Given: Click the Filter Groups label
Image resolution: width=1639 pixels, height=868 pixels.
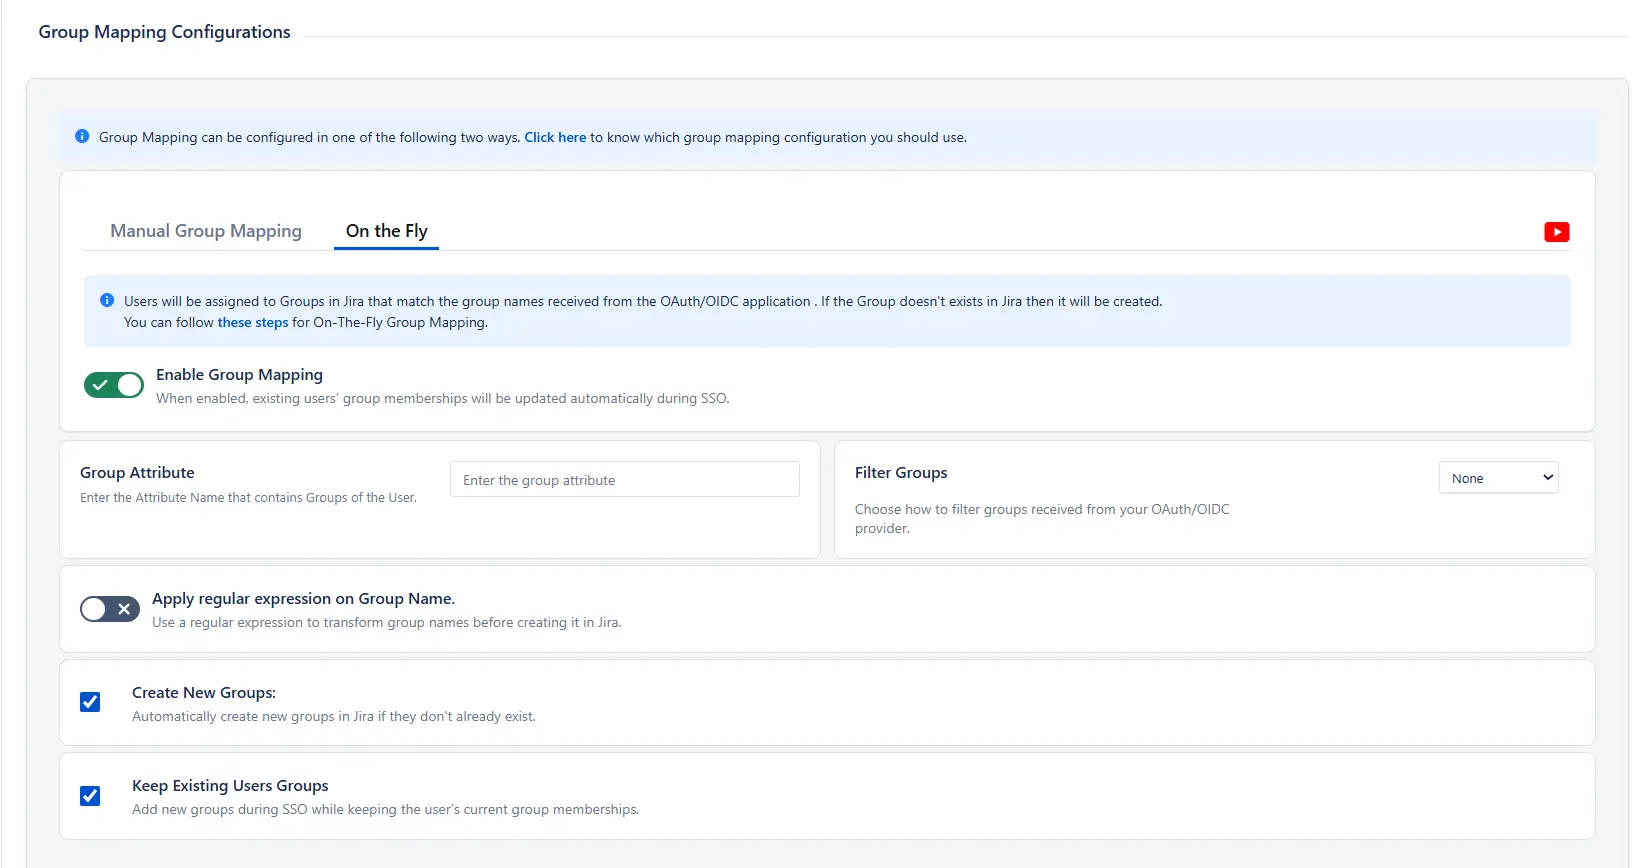Looking at the screenshot, I should [x=901, y=473].
